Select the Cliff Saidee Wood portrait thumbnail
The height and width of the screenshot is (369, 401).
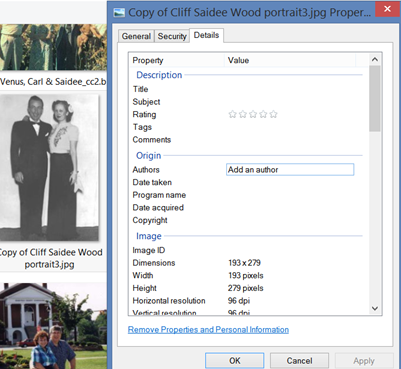point(49,167)
